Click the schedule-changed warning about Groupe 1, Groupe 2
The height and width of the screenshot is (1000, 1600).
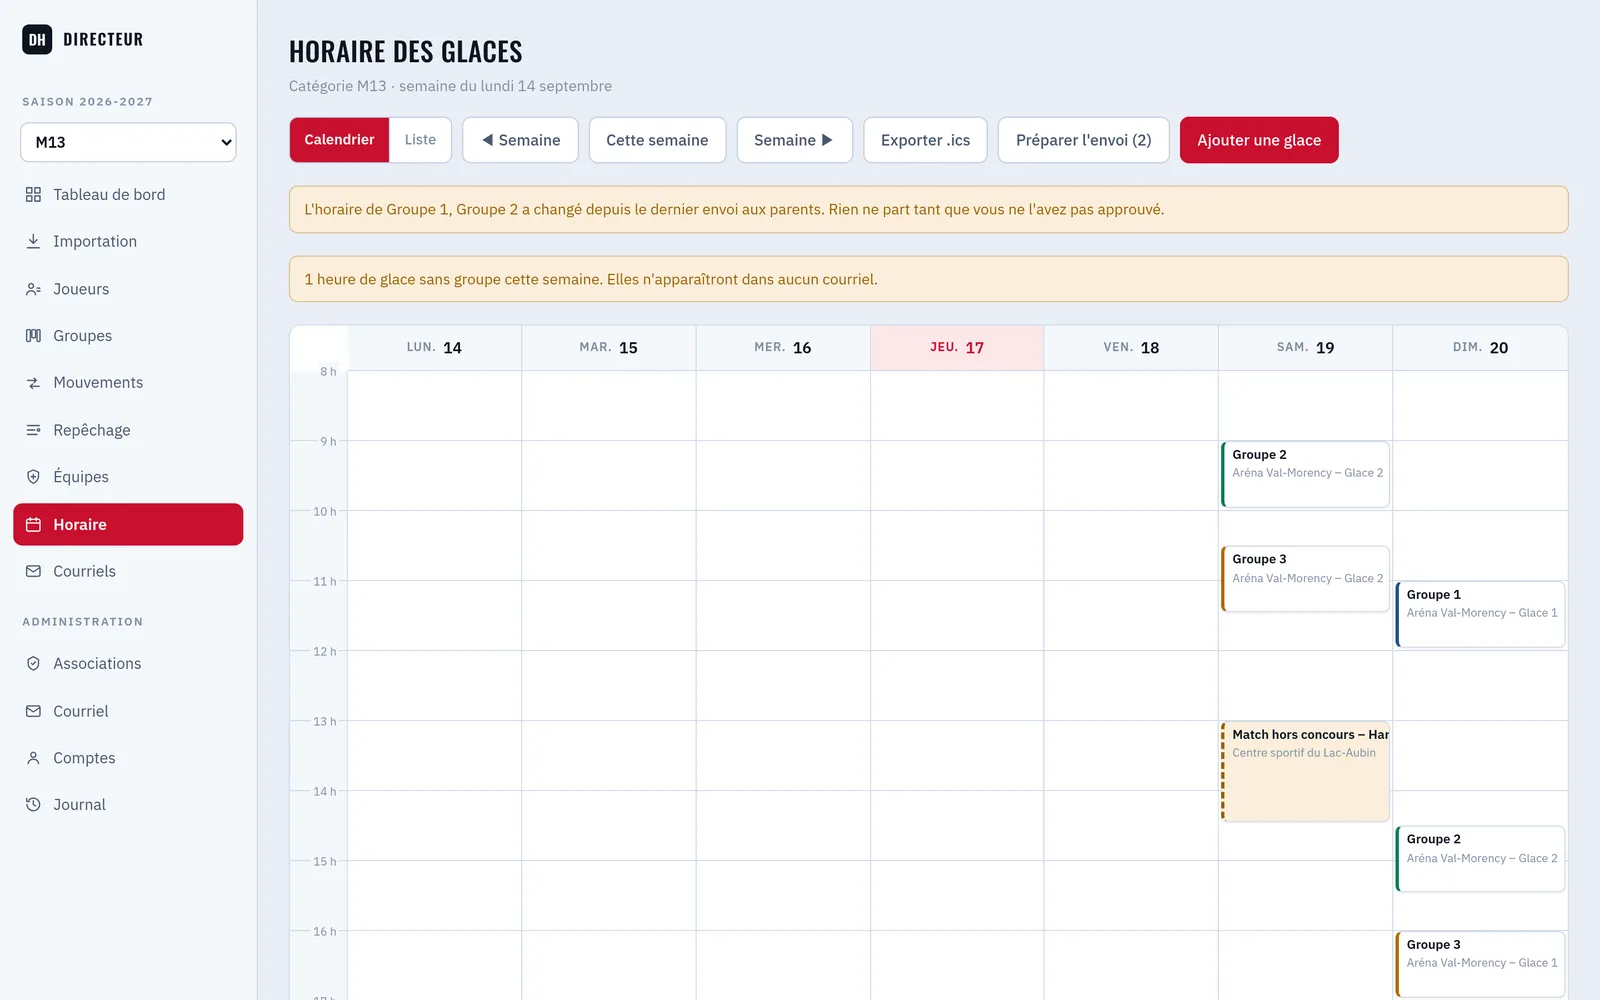[928, 210]
